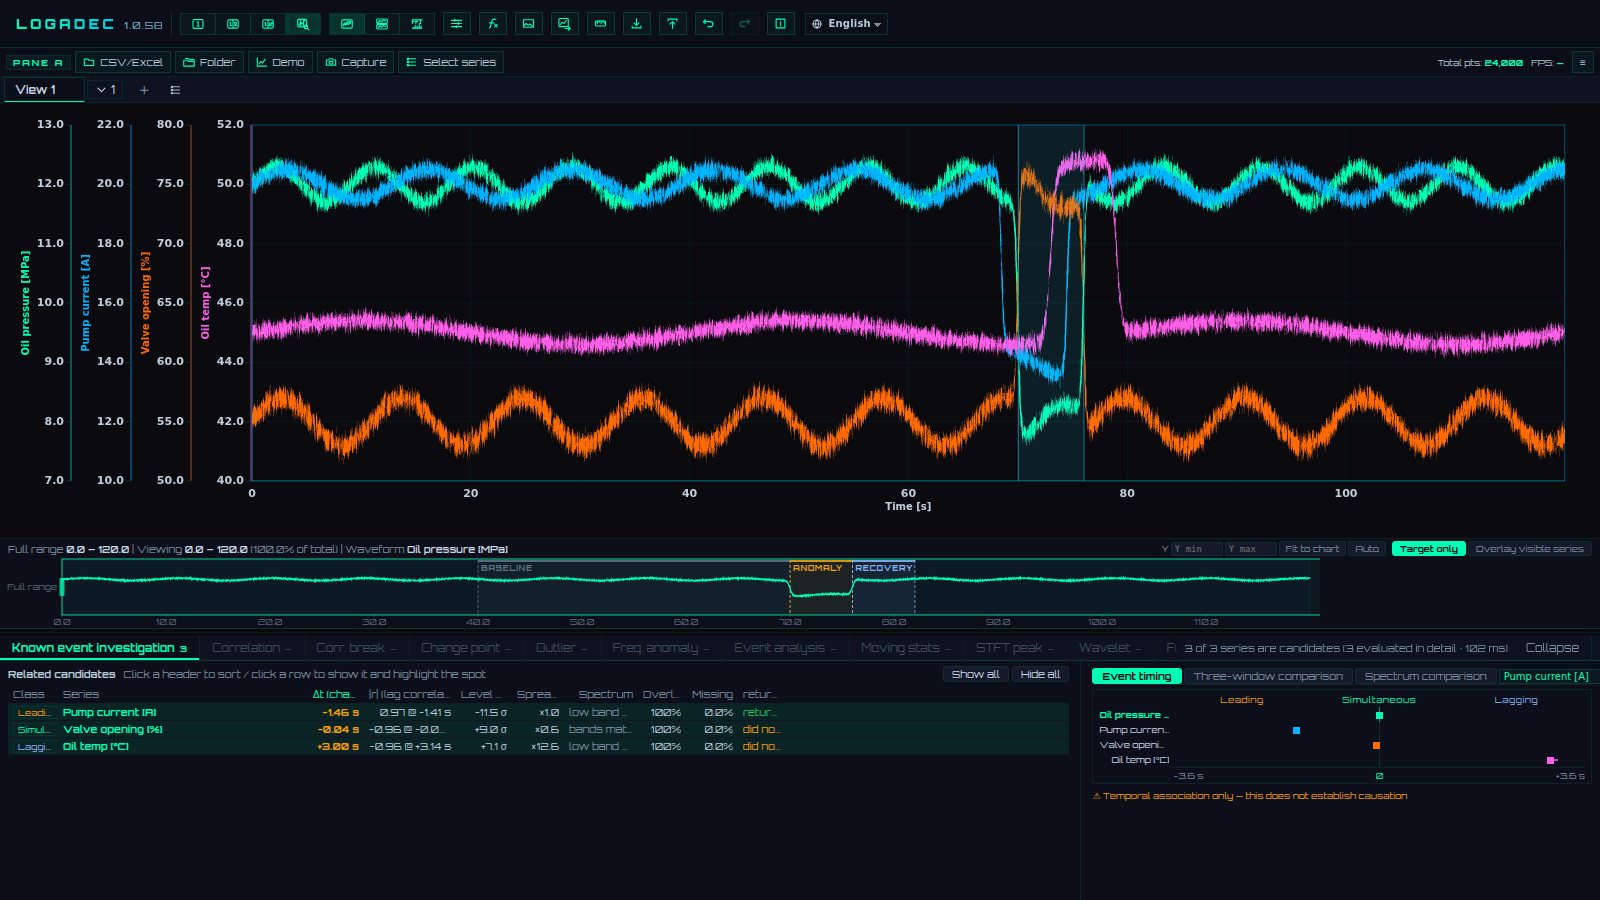Load the Demo dataset
Image resolution: width=1600 pixels, height=900 pixels.
(280, 62)
